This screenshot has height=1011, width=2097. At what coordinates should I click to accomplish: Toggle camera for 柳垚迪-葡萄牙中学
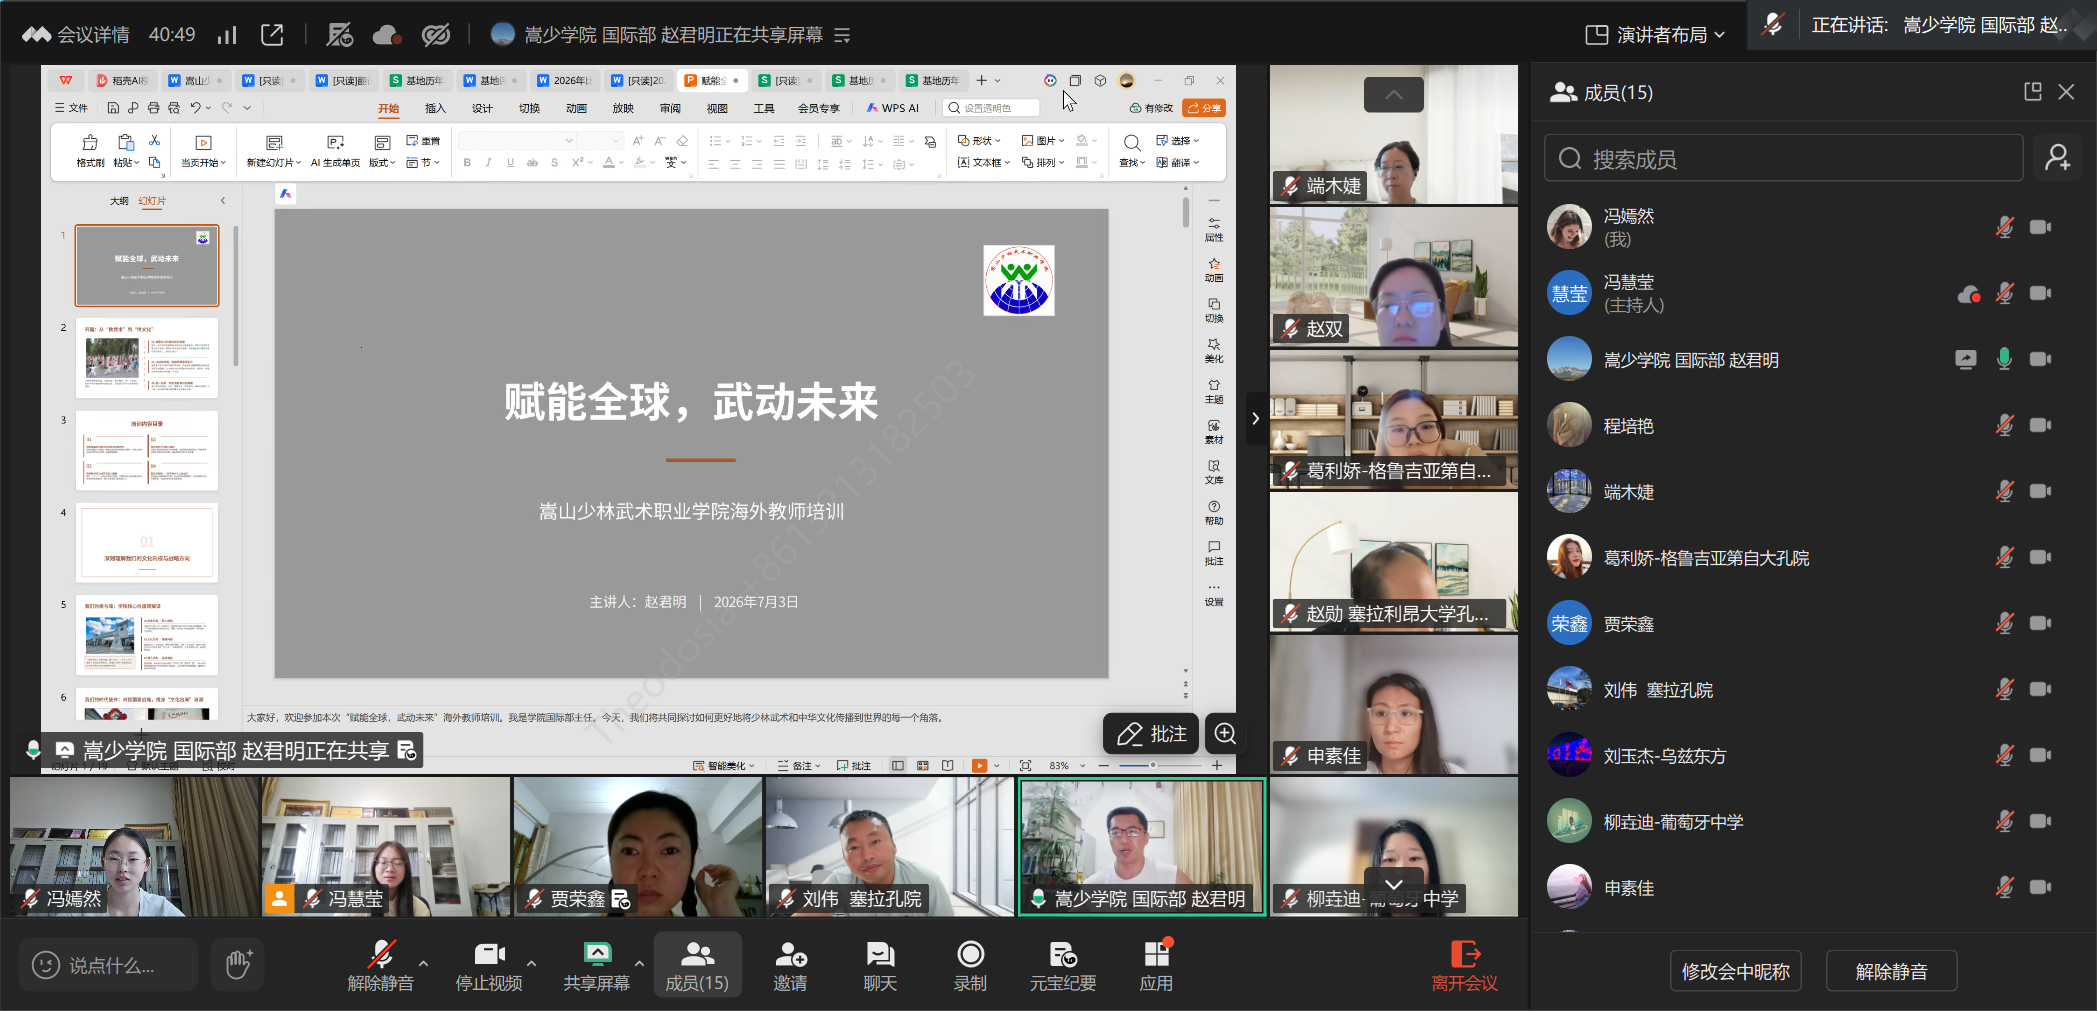click(x=2040, y=821)
